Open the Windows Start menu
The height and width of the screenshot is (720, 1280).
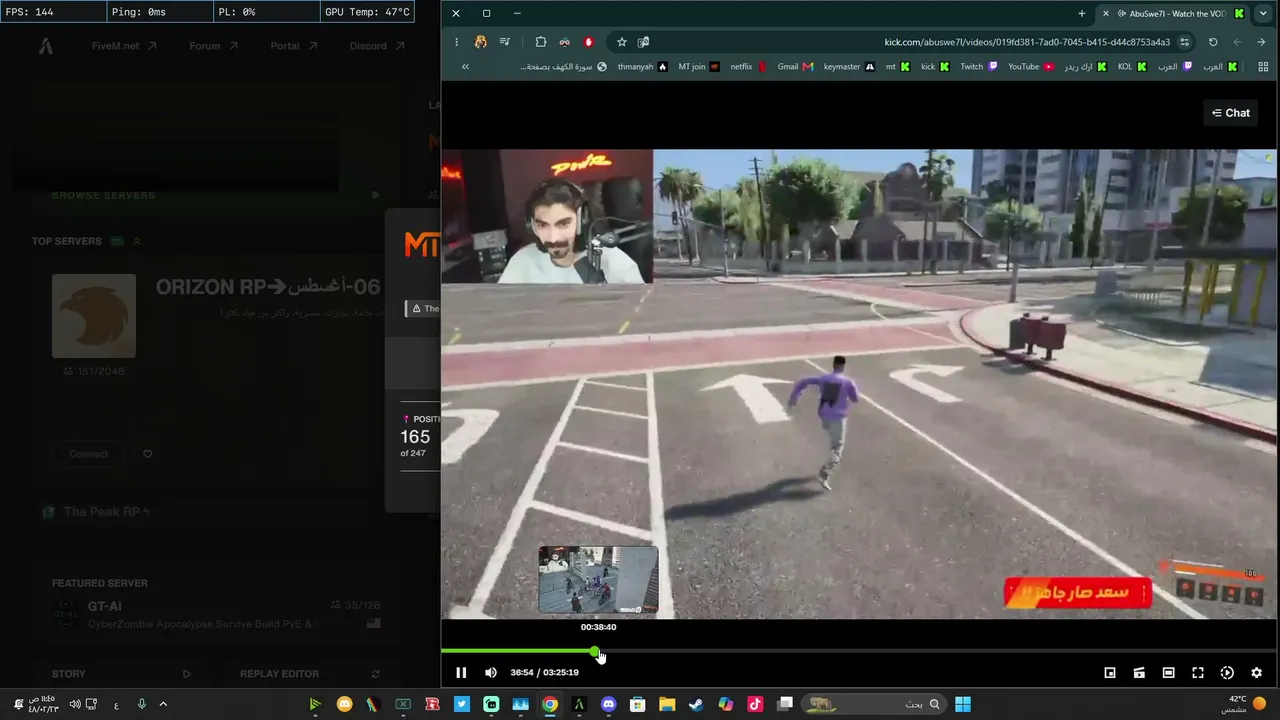pyautogui.click(x=963, y=704)
